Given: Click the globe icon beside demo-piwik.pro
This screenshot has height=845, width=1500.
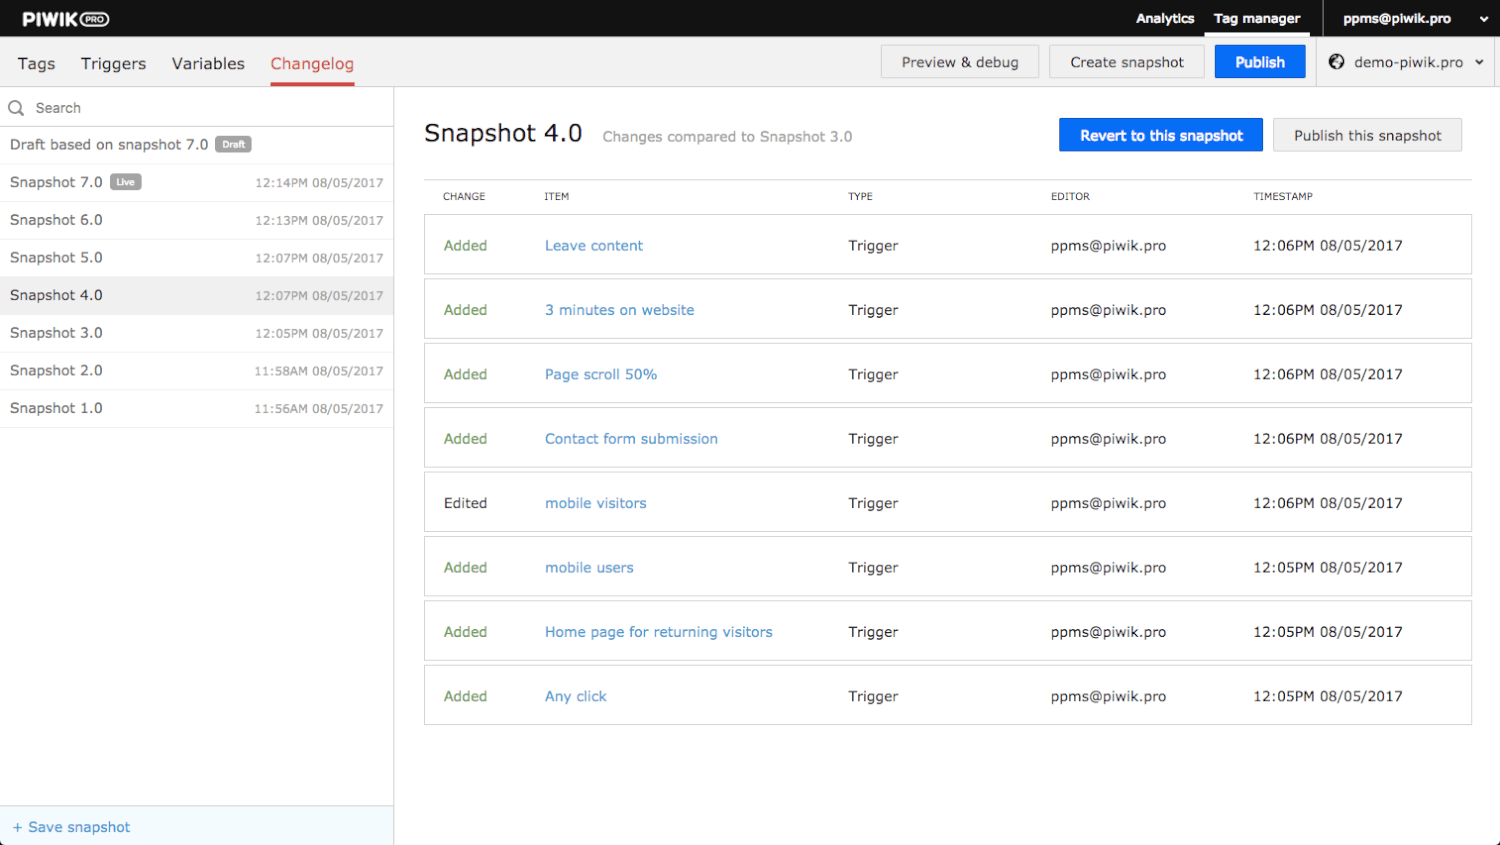Looking at the screenshot, I should pos(1336,62).
